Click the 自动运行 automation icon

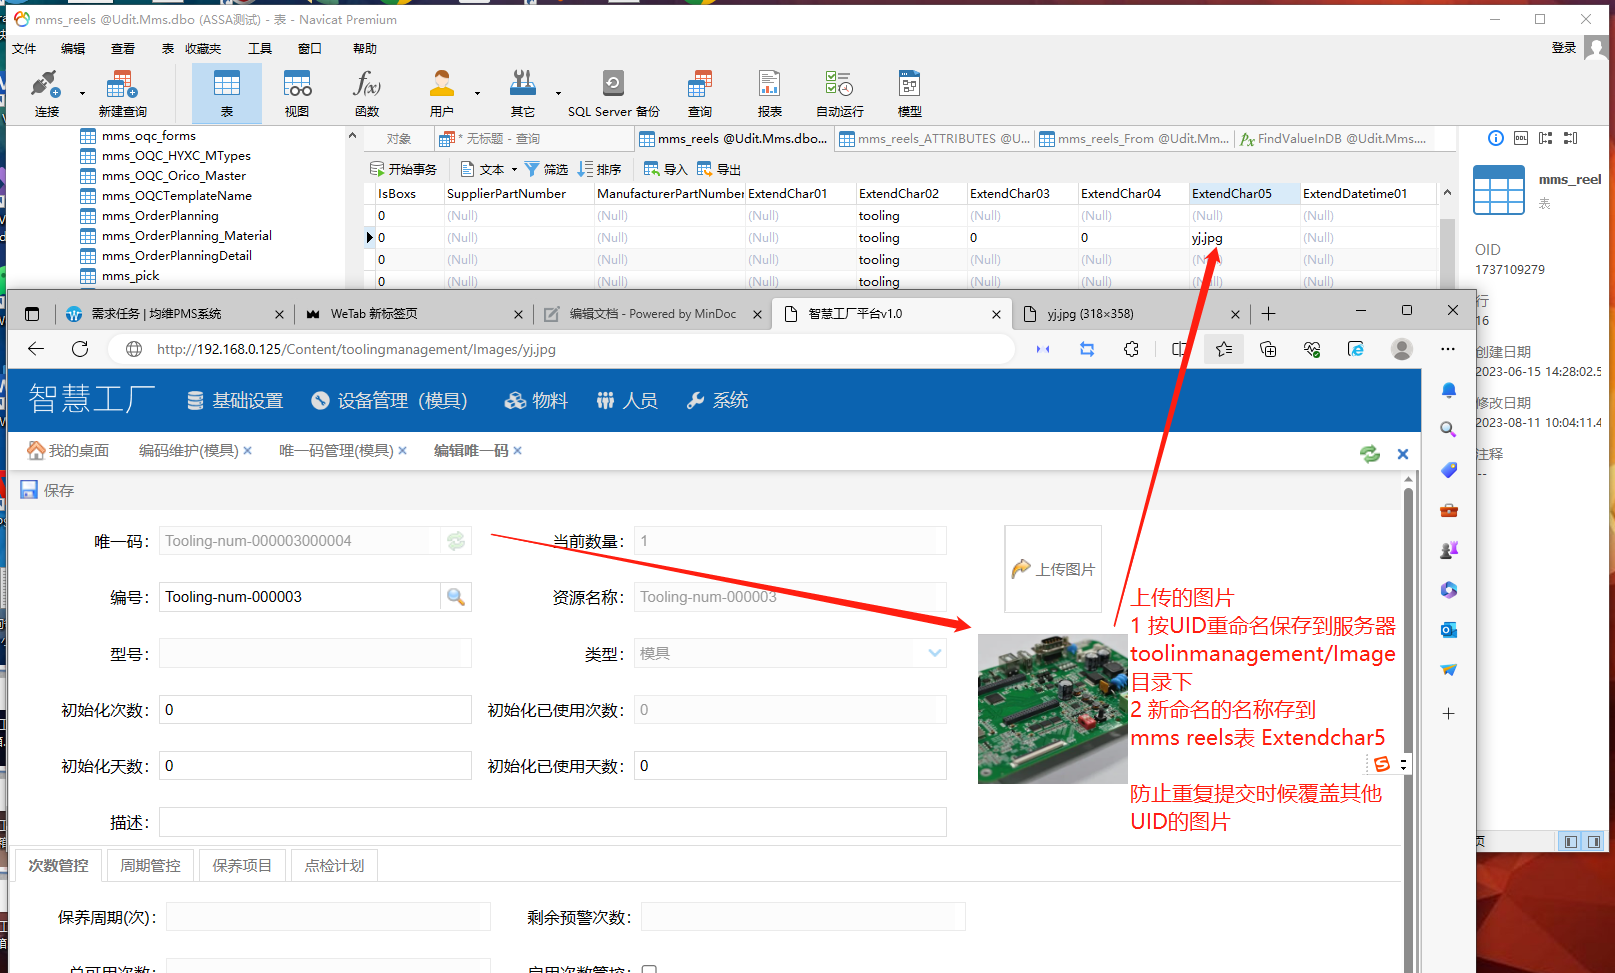(x=839, y=94)
